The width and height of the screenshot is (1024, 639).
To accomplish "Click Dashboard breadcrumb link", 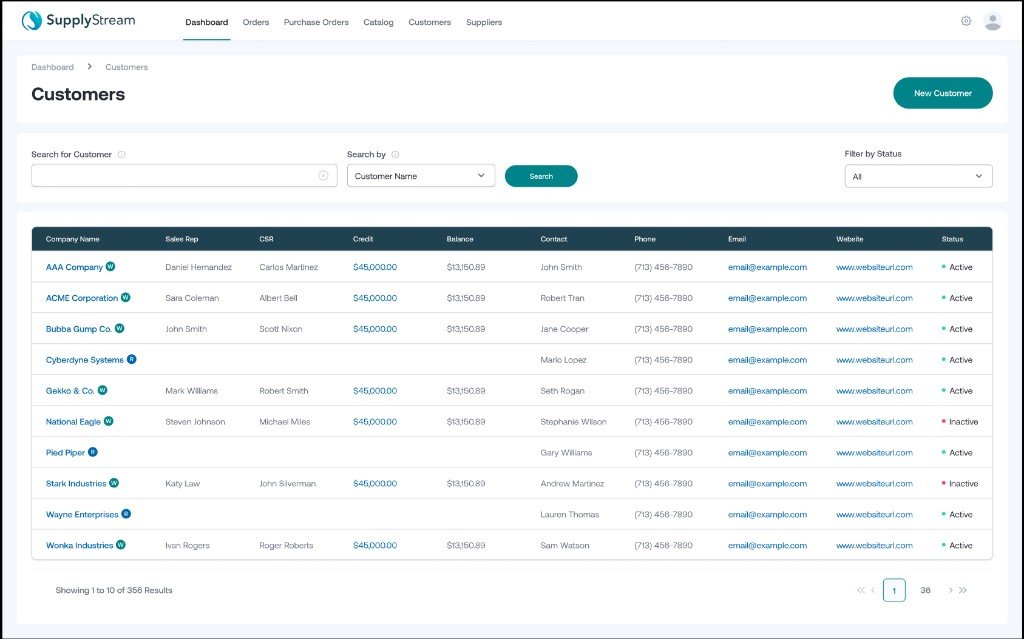I will [x=52, y=67].
